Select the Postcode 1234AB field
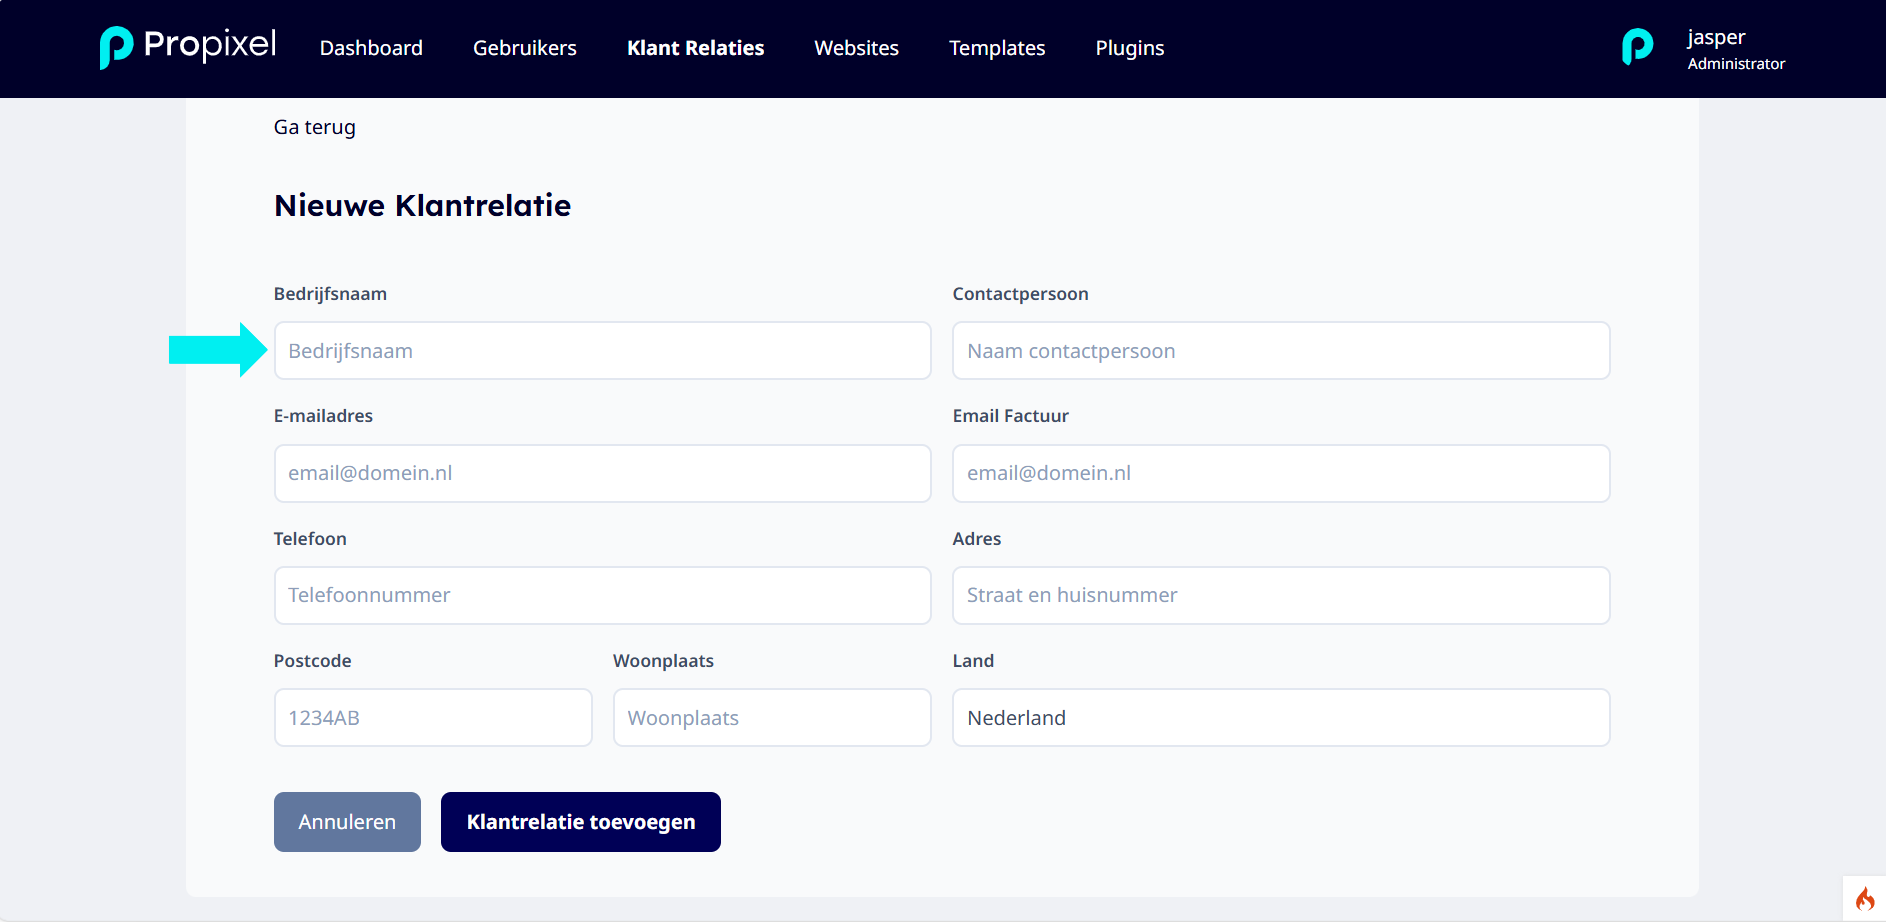The width and height of the screenshot is (1886, 922). tap(433, 717)
